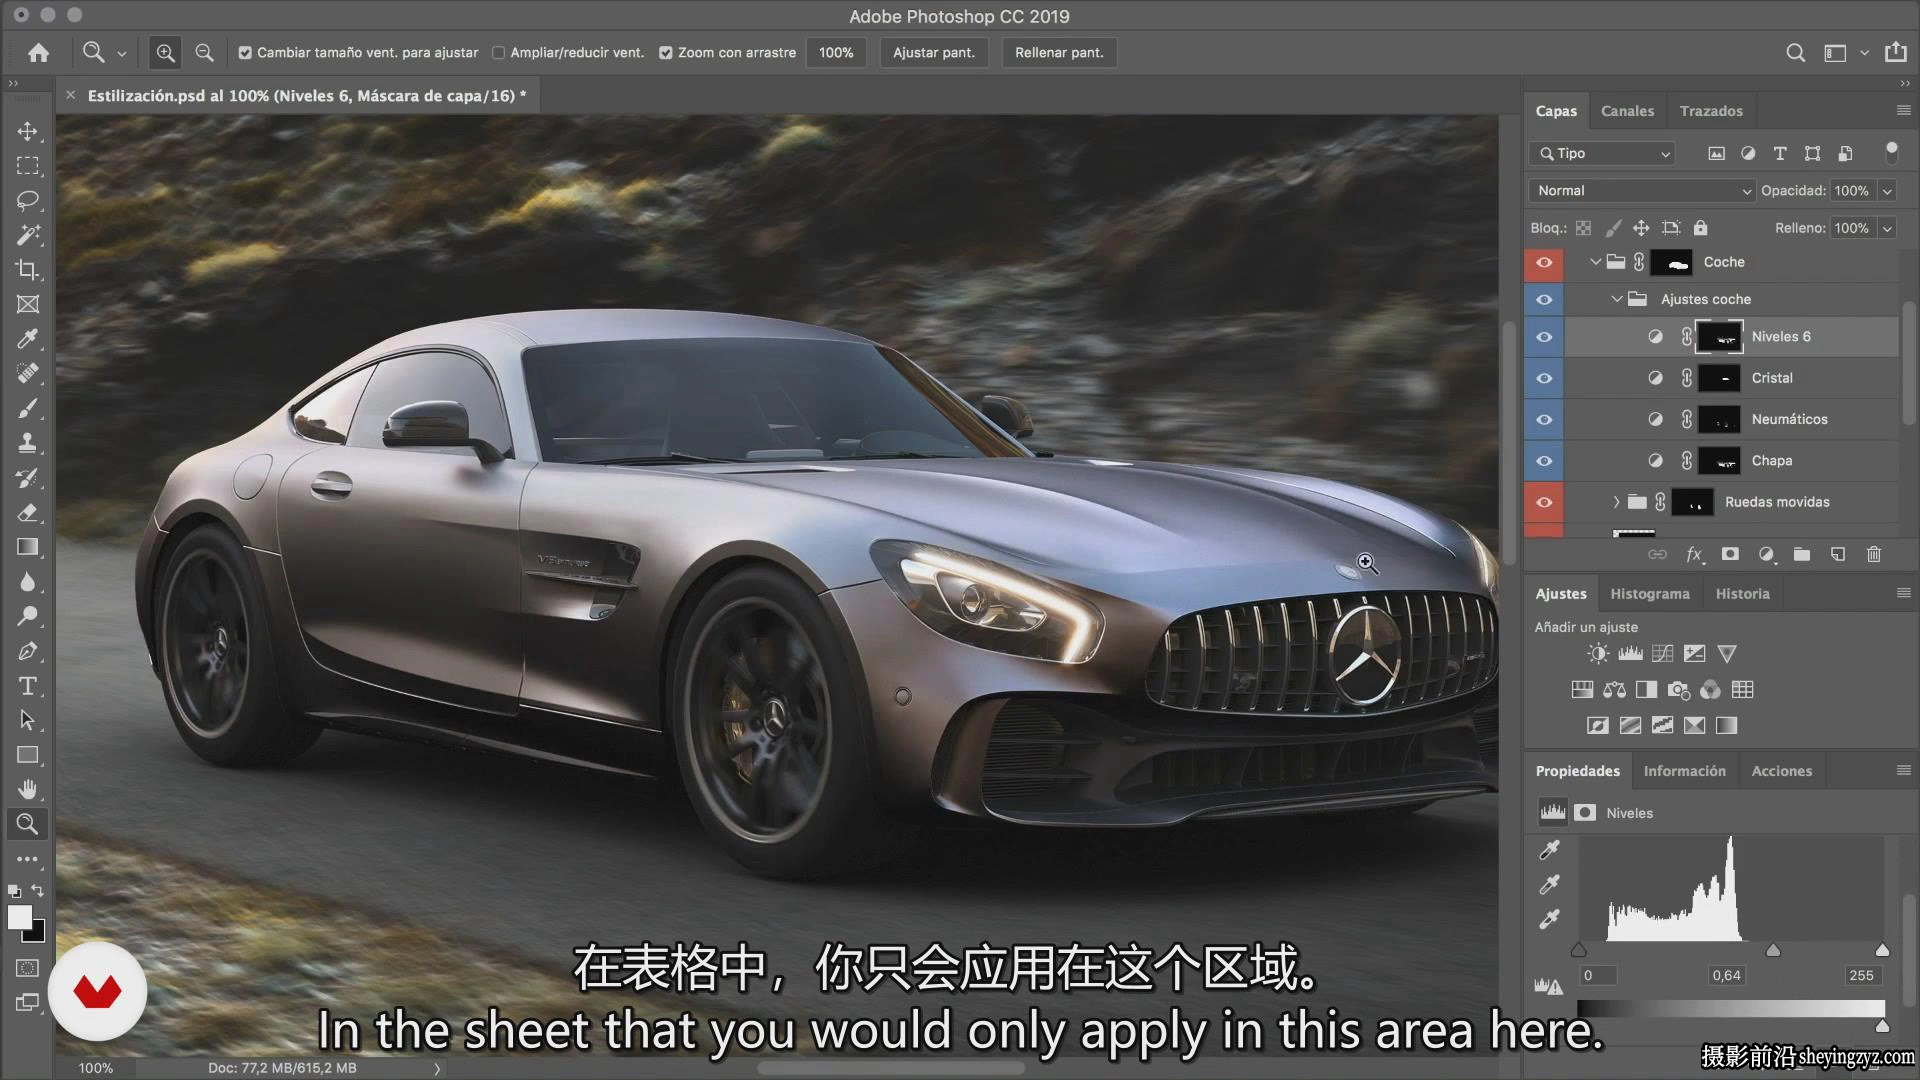Screen dimensions: 1920x1080
Task: Select the Brush tool
Action: 27,408
